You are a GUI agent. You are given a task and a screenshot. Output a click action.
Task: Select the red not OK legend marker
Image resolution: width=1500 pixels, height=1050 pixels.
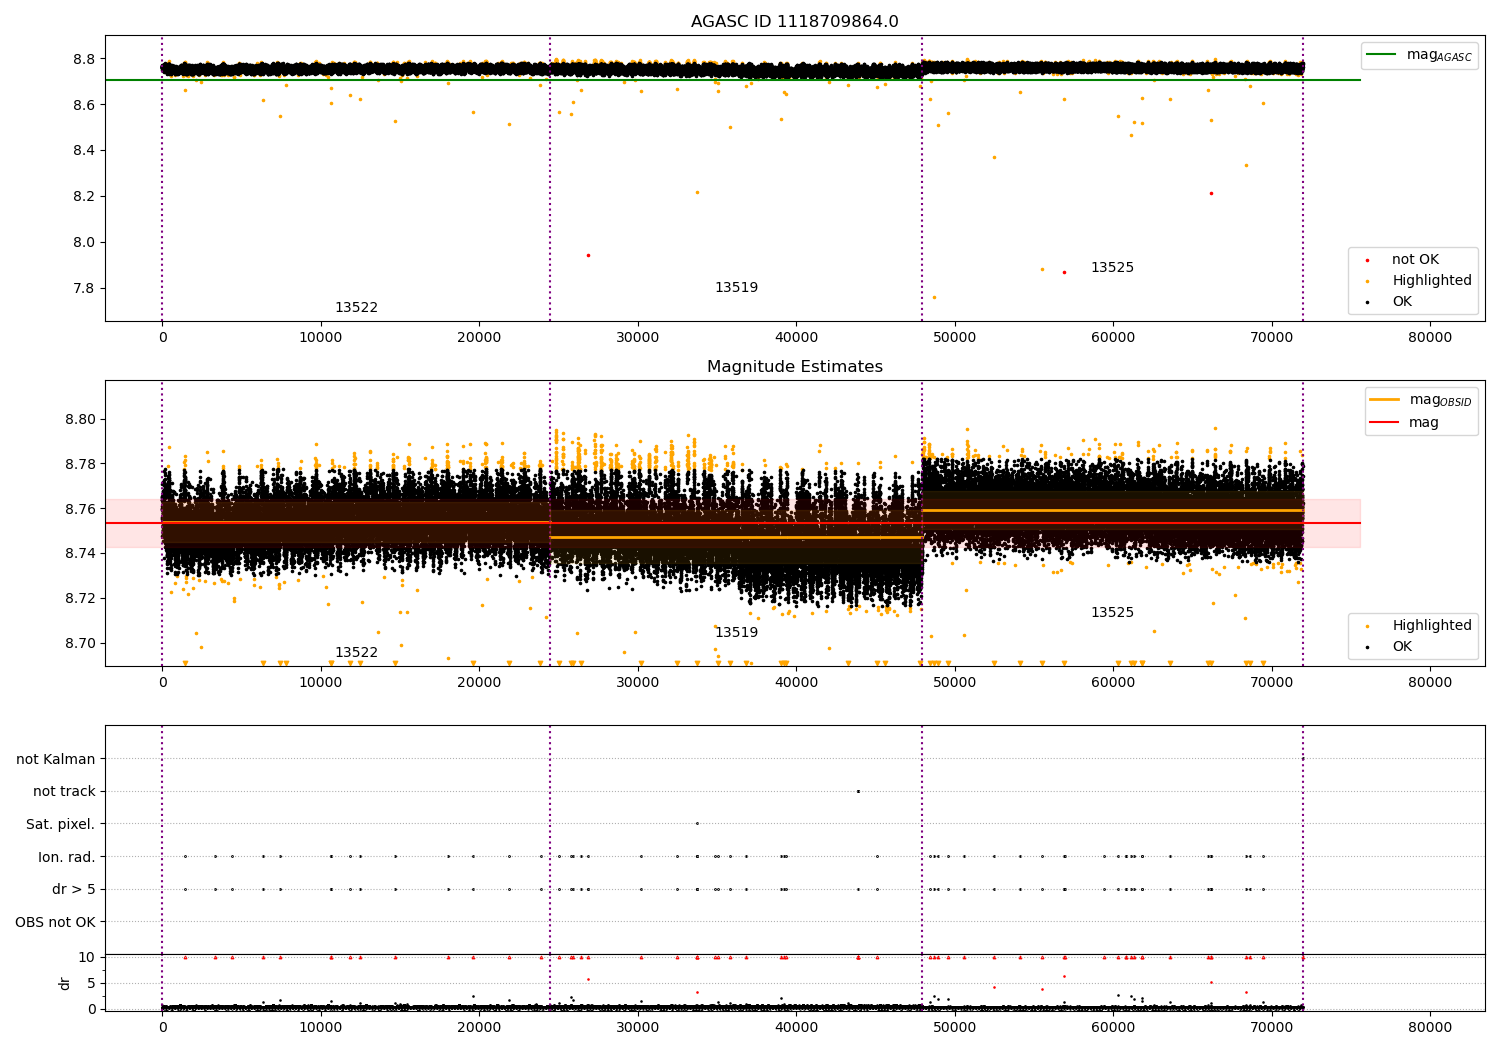pos(1367,260)
